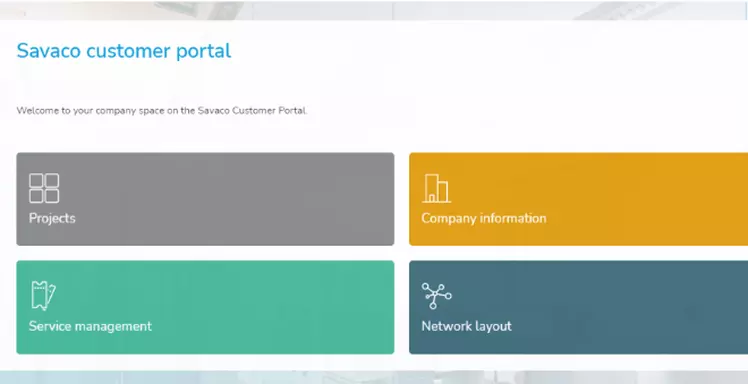Click the 'Network layout' tile label
Image resolution: width=748 pixels, height=384 pixels.
pos(467,326)
